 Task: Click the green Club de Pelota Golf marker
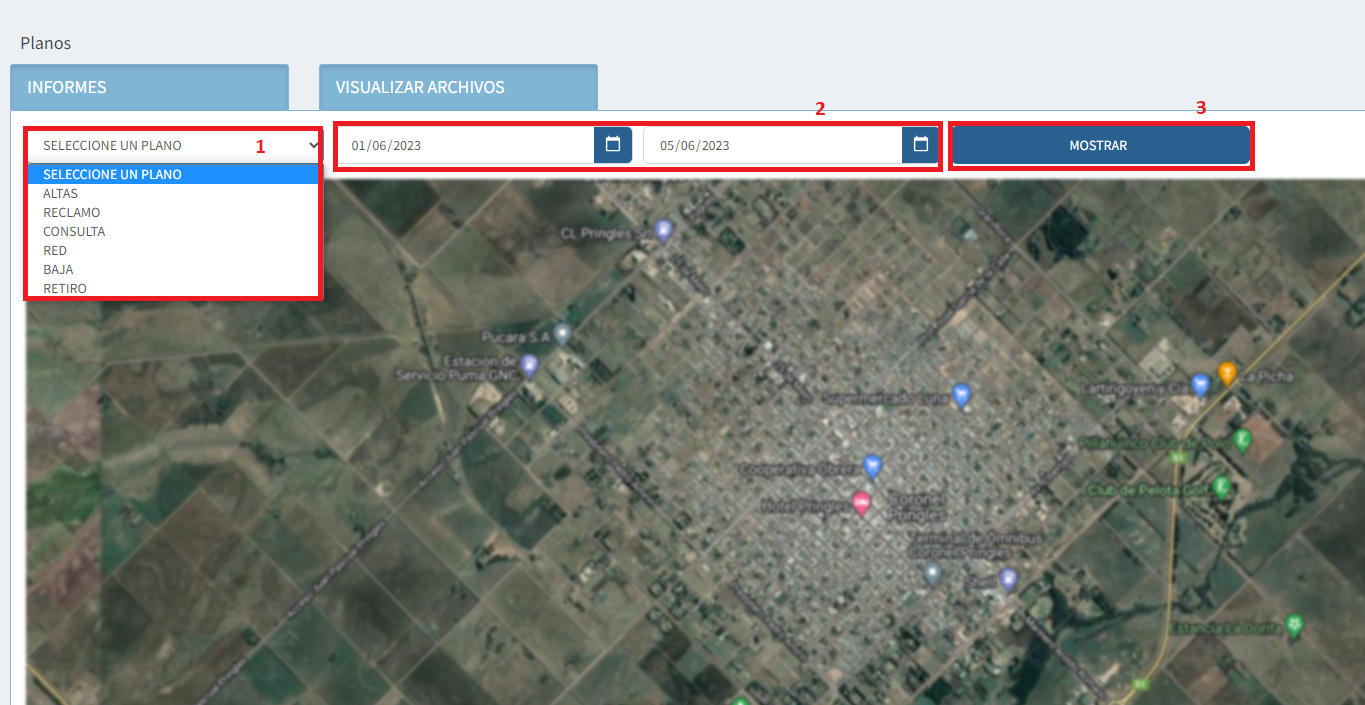point(1221,487)
